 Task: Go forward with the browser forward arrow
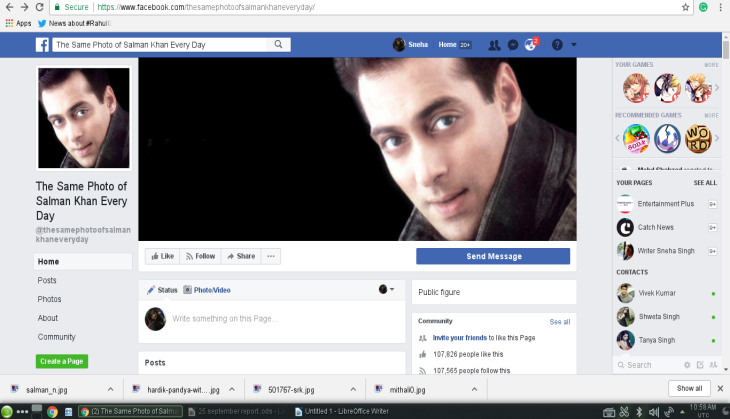coord(25,7)
